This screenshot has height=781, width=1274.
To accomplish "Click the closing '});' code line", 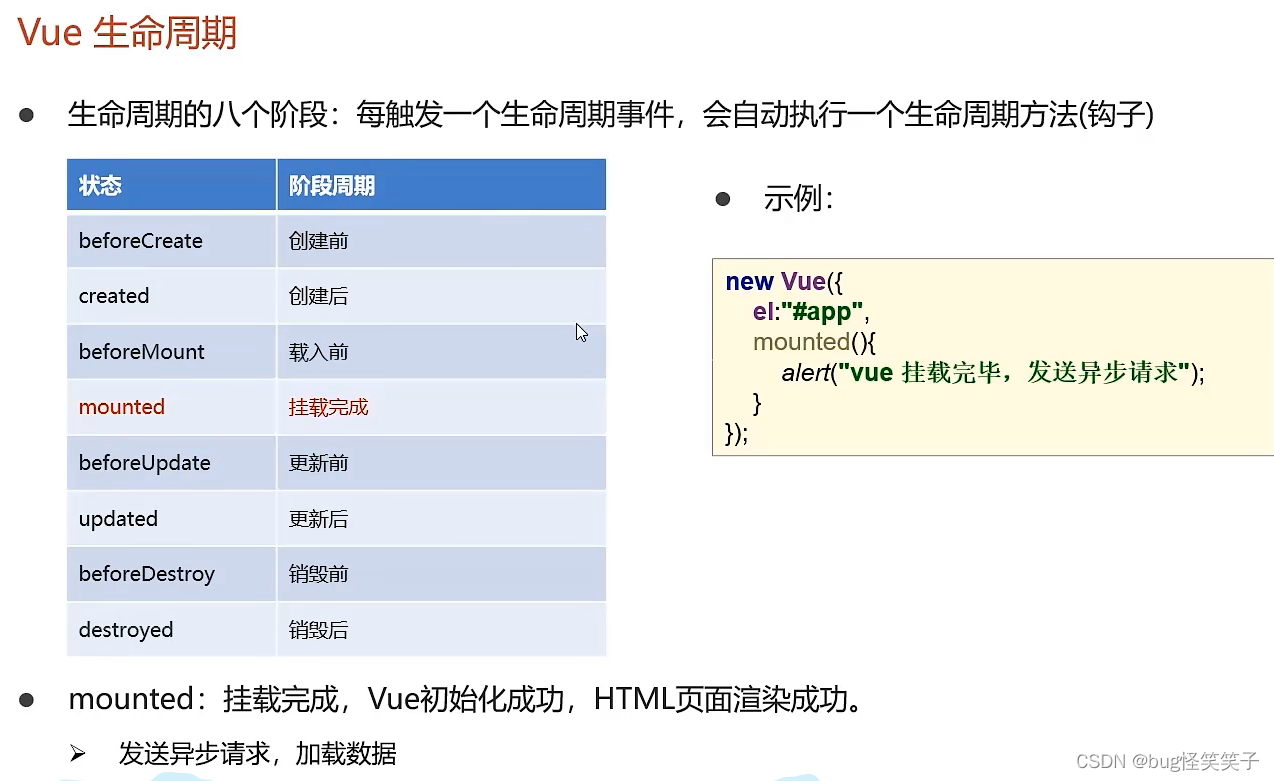I will [737, 434].
